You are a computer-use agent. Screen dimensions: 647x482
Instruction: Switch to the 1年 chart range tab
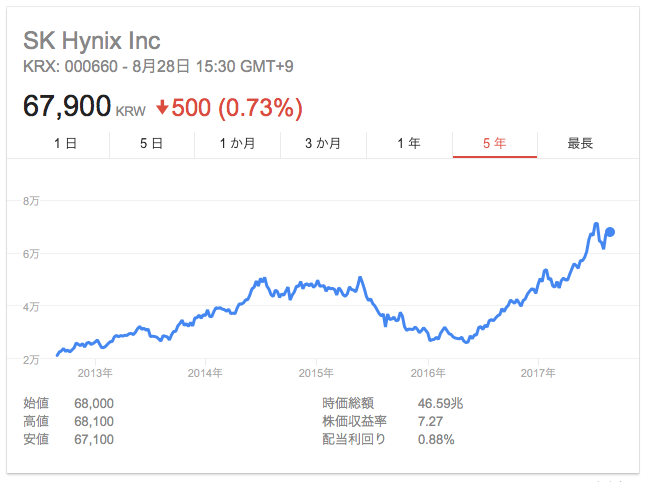click(409, 143)
